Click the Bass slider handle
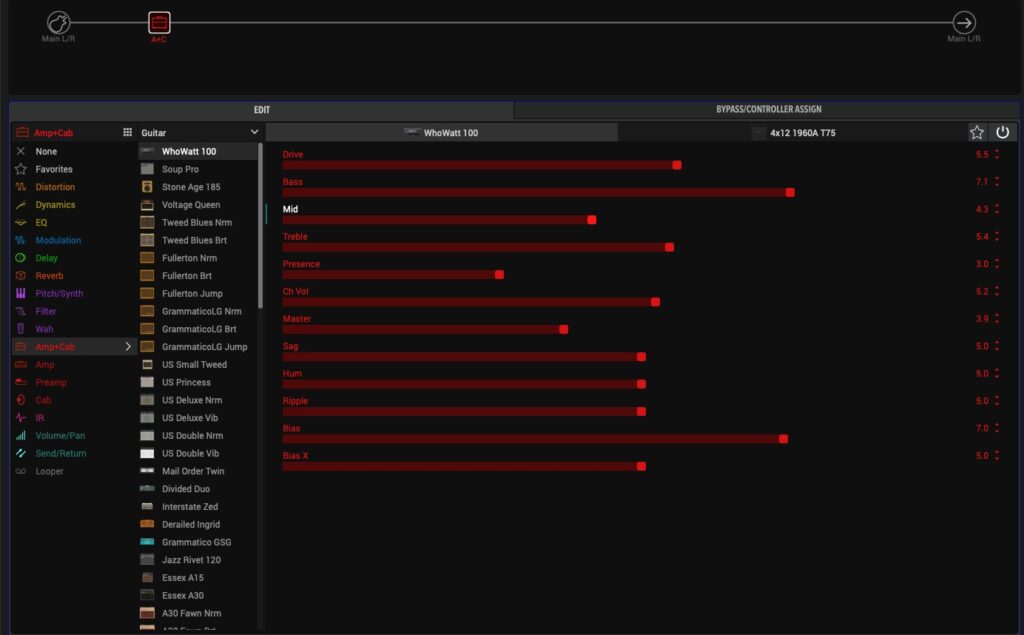Image resolution: width=1024 pixels, height=635 pixels. 790,192
